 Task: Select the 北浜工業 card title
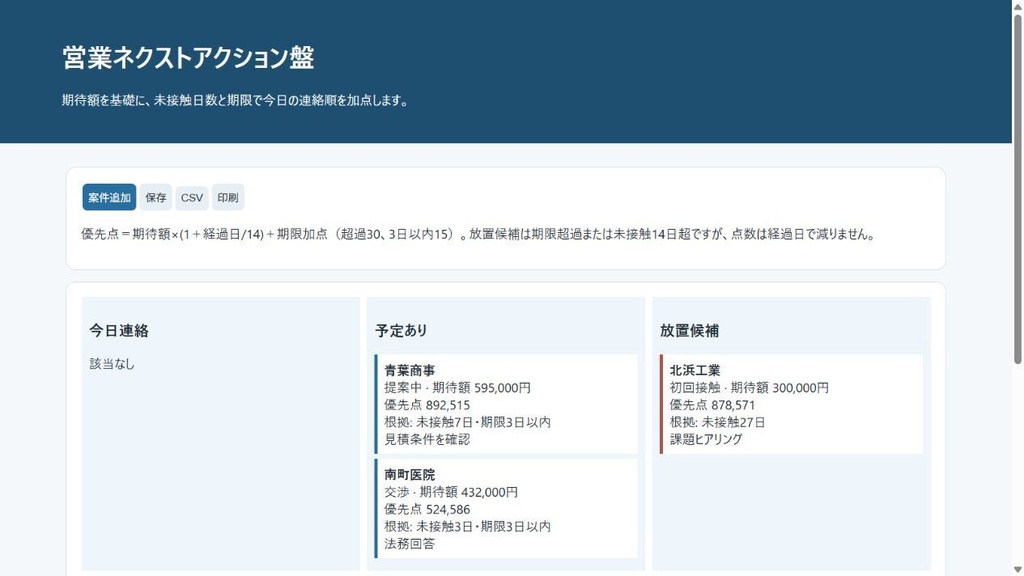(695, 370)
